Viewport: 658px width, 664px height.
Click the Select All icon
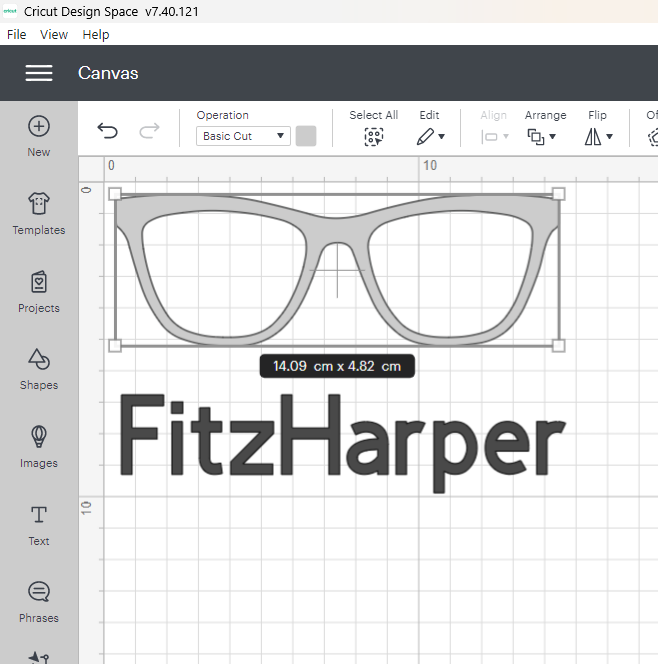click(x=374, y=137)
